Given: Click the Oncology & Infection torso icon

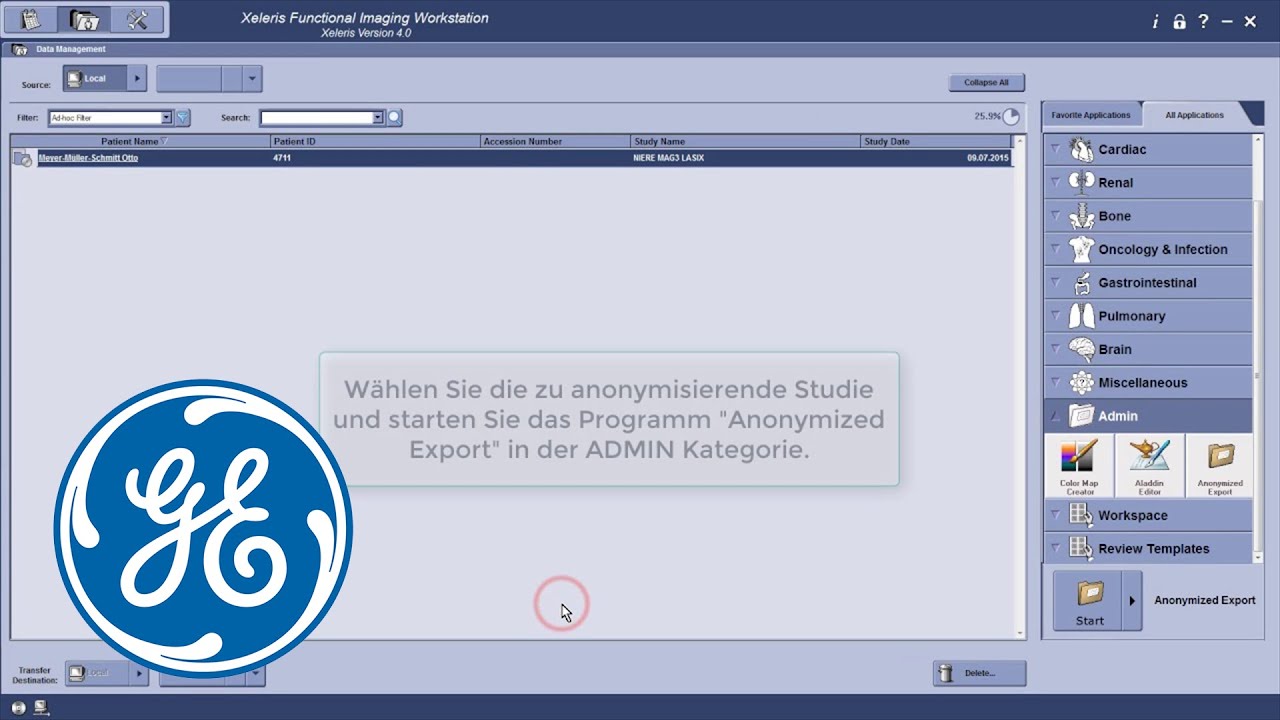Looking at the screenshot, I should coord(1081,249).
